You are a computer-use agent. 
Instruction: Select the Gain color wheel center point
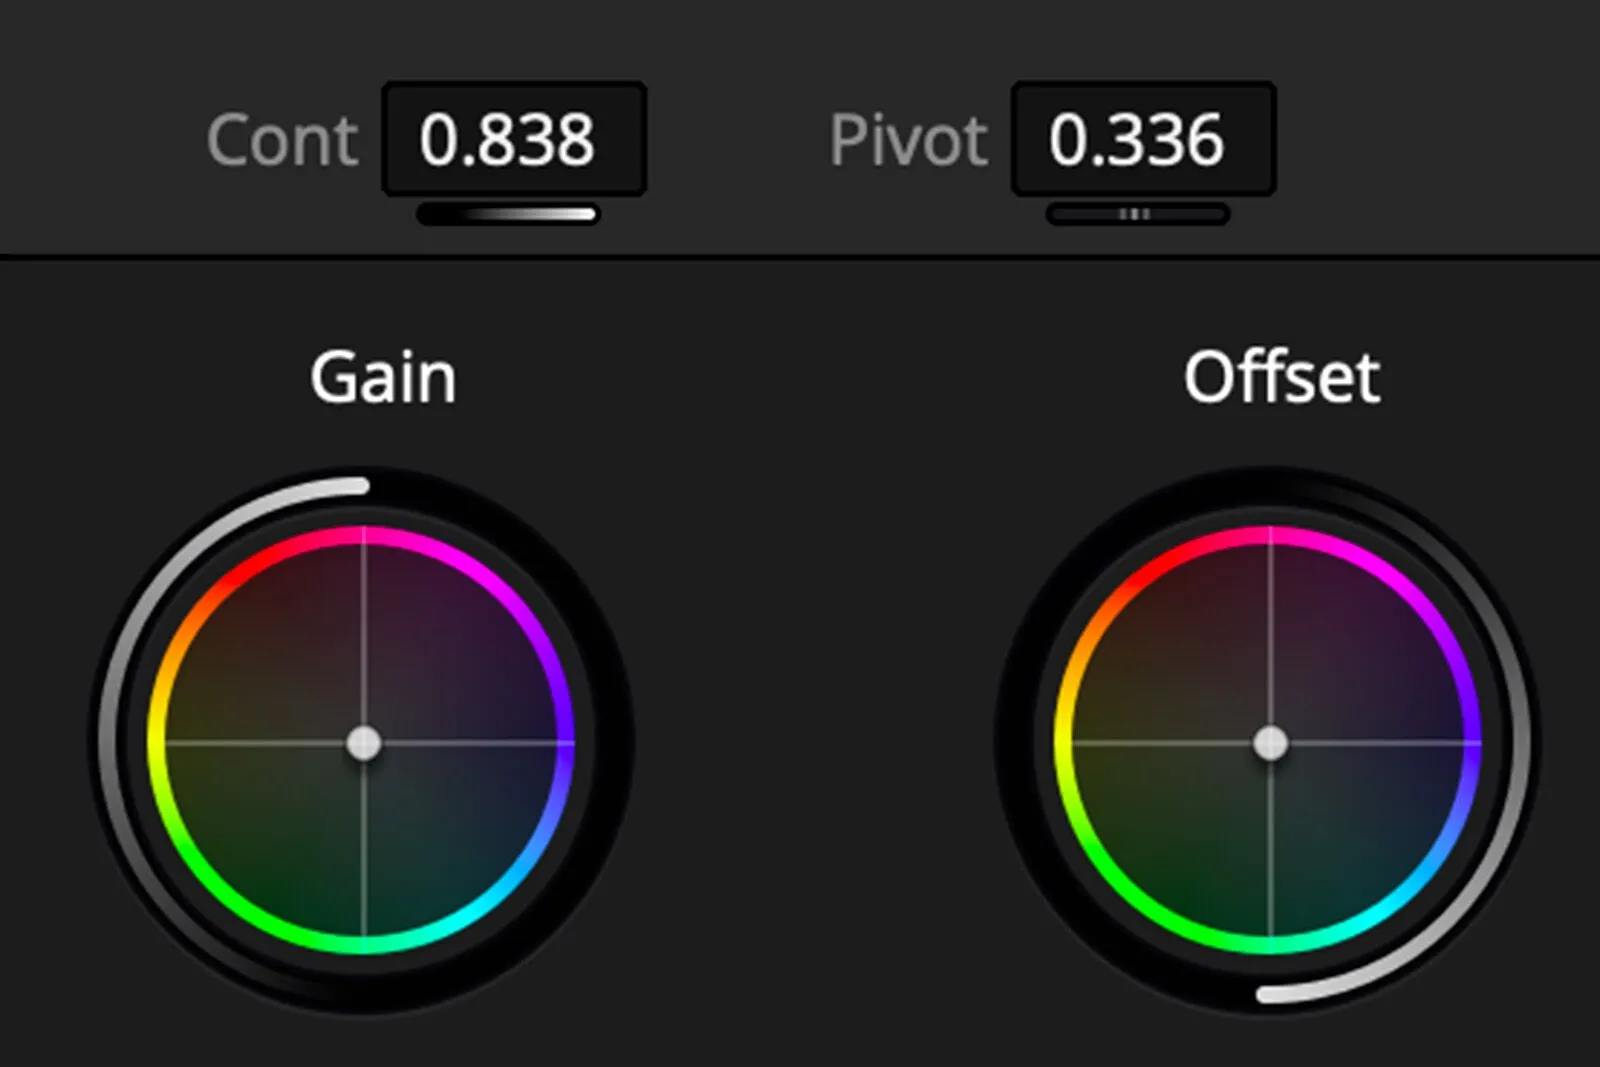pyautogui.click(x=364, y=743)
